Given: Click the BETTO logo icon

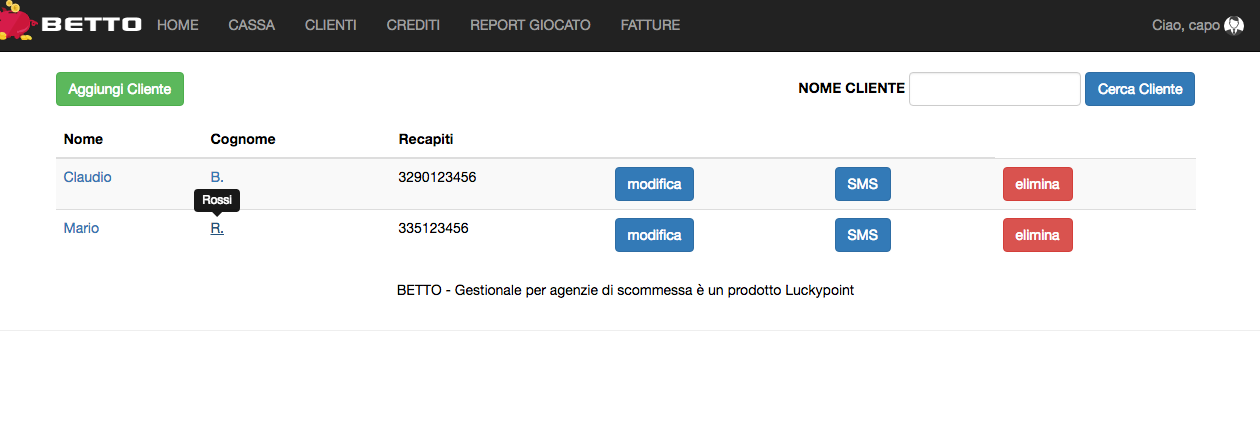Looking at the screenshot, I should (x=17, y=24).
